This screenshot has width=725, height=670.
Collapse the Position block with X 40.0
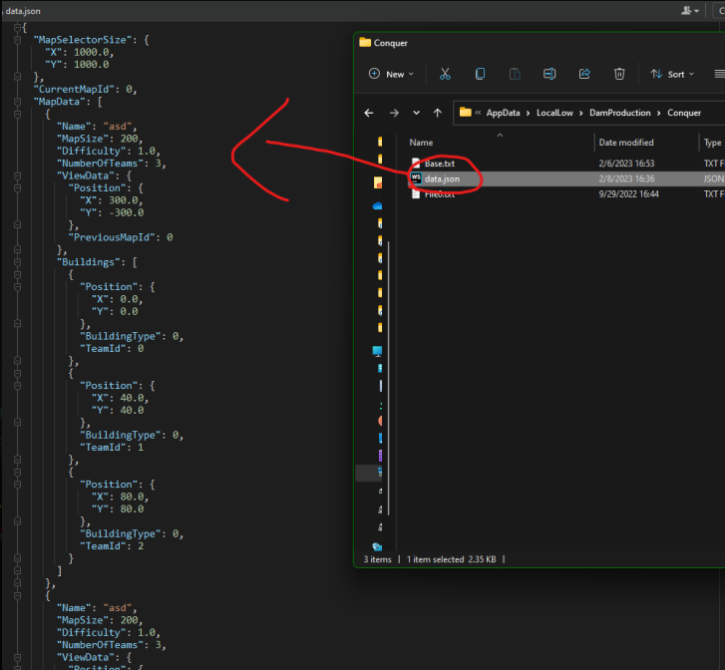point(18,386)
